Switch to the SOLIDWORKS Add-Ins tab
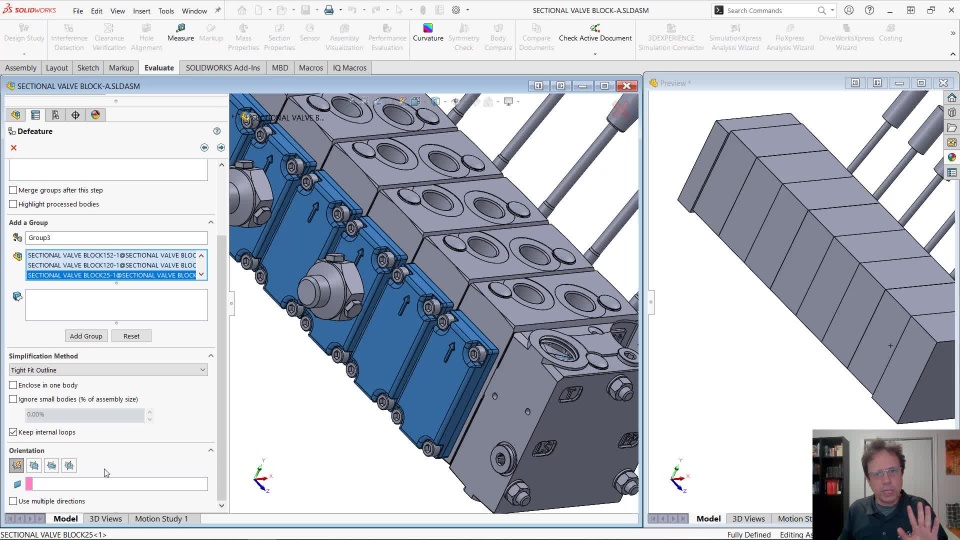The image size is (960, 540). pos(222,68)
